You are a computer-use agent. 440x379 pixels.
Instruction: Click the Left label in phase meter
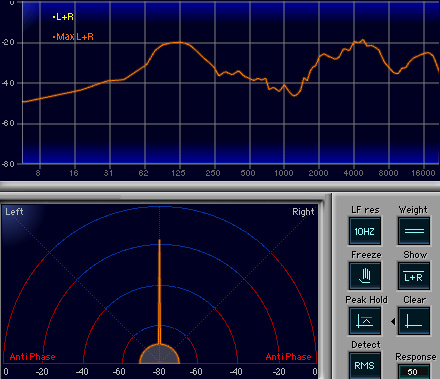click(14, 212)
